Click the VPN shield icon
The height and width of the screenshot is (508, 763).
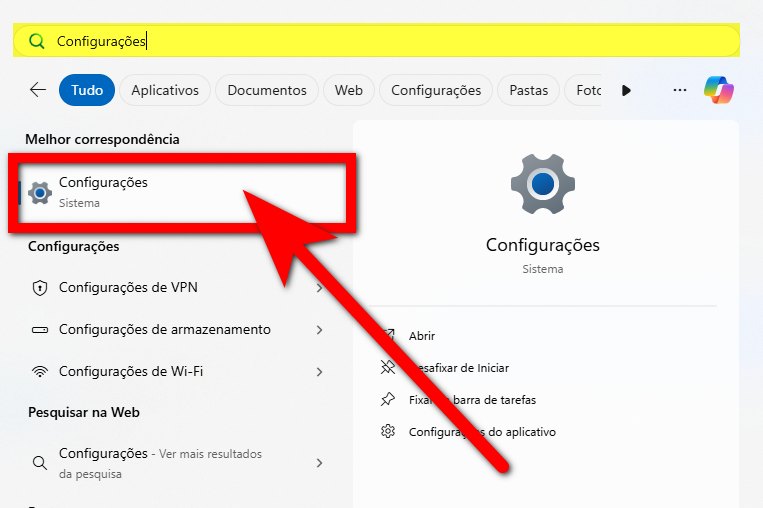pos(40,288)
